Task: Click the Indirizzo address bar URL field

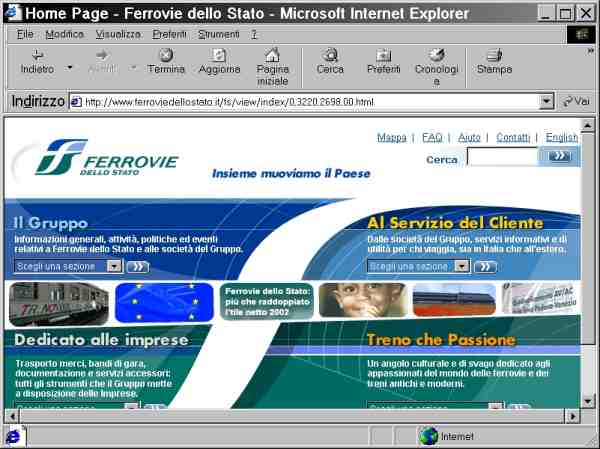Action: coord(304,102)
